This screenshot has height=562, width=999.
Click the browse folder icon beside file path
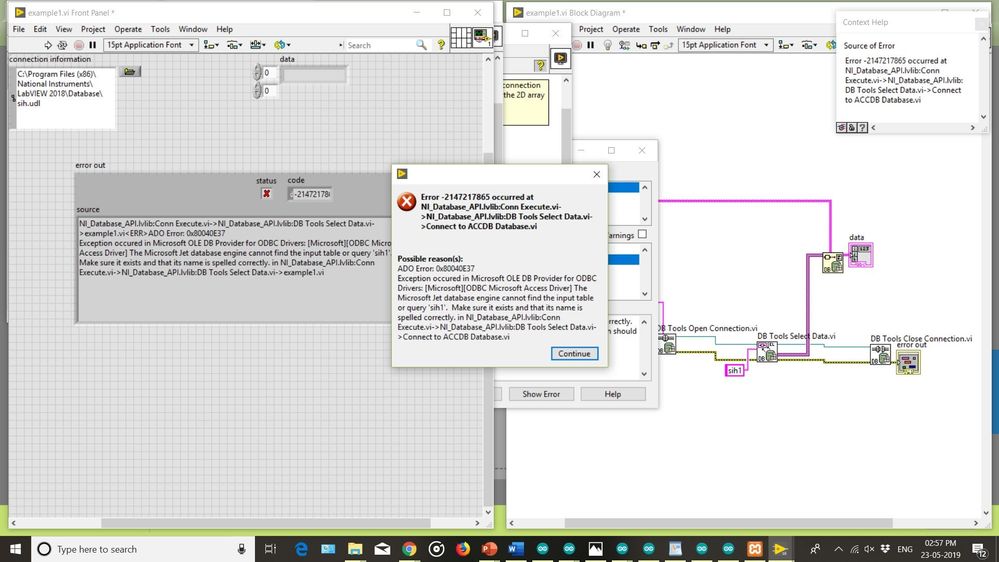pyautogui.click(x=130, y=72)
